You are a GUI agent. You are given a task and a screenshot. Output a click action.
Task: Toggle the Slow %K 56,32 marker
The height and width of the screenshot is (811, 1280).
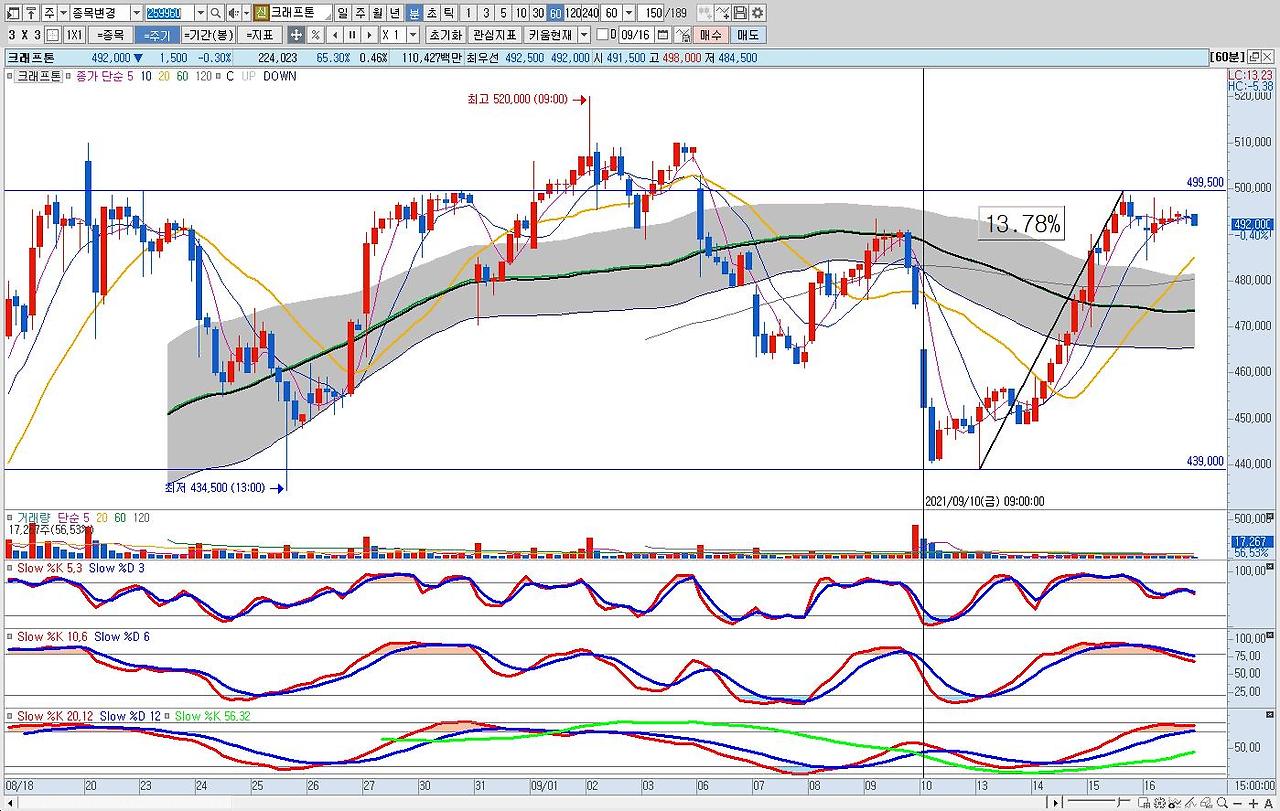(168, 716)
